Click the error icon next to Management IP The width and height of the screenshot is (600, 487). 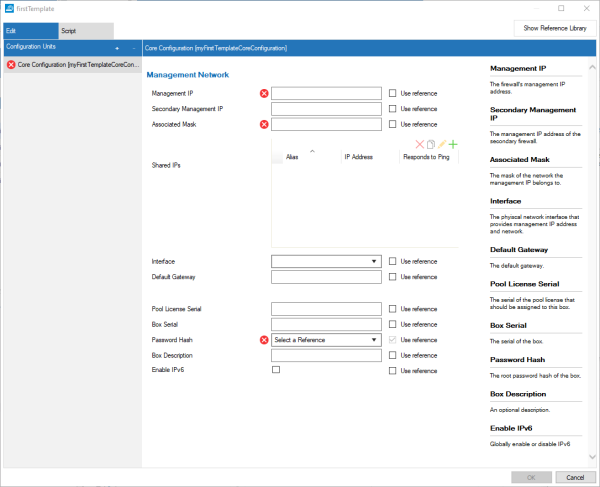pyautogui.click(x=264, y=93)
